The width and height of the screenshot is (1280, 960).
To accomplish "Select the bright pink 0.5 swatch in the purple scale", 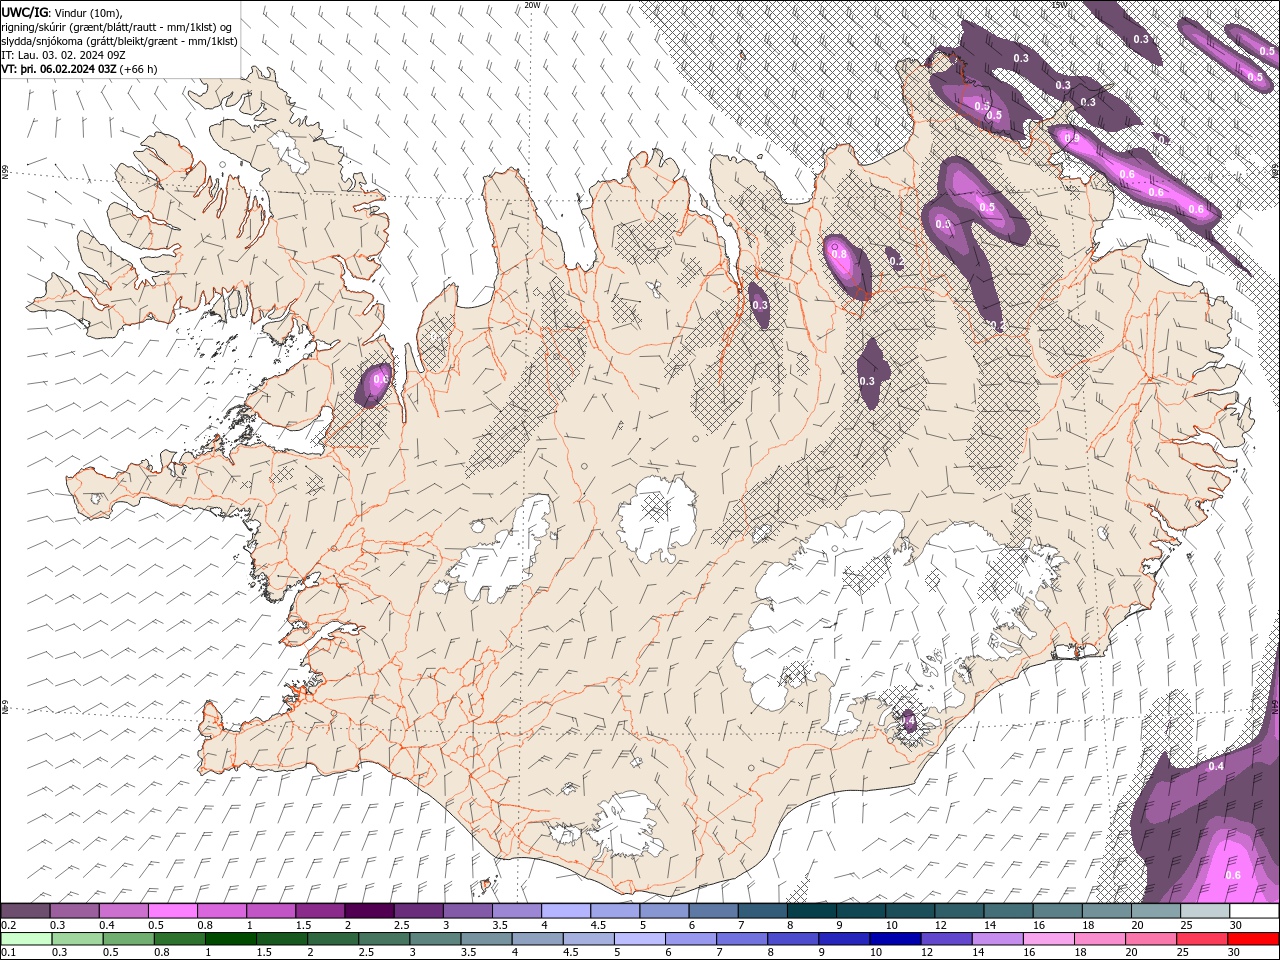I will pos(172,911).
